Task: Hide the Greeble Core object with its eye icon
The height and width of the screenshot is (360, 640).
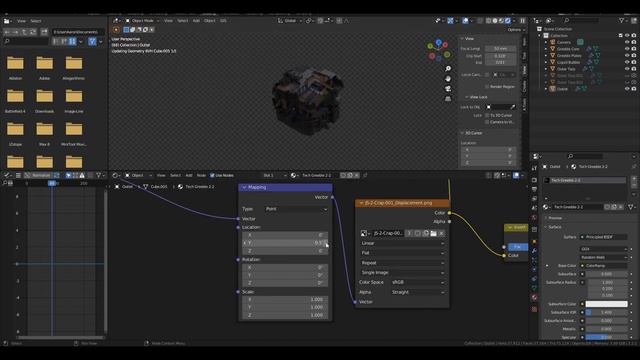Action: [x=627, y=49]
